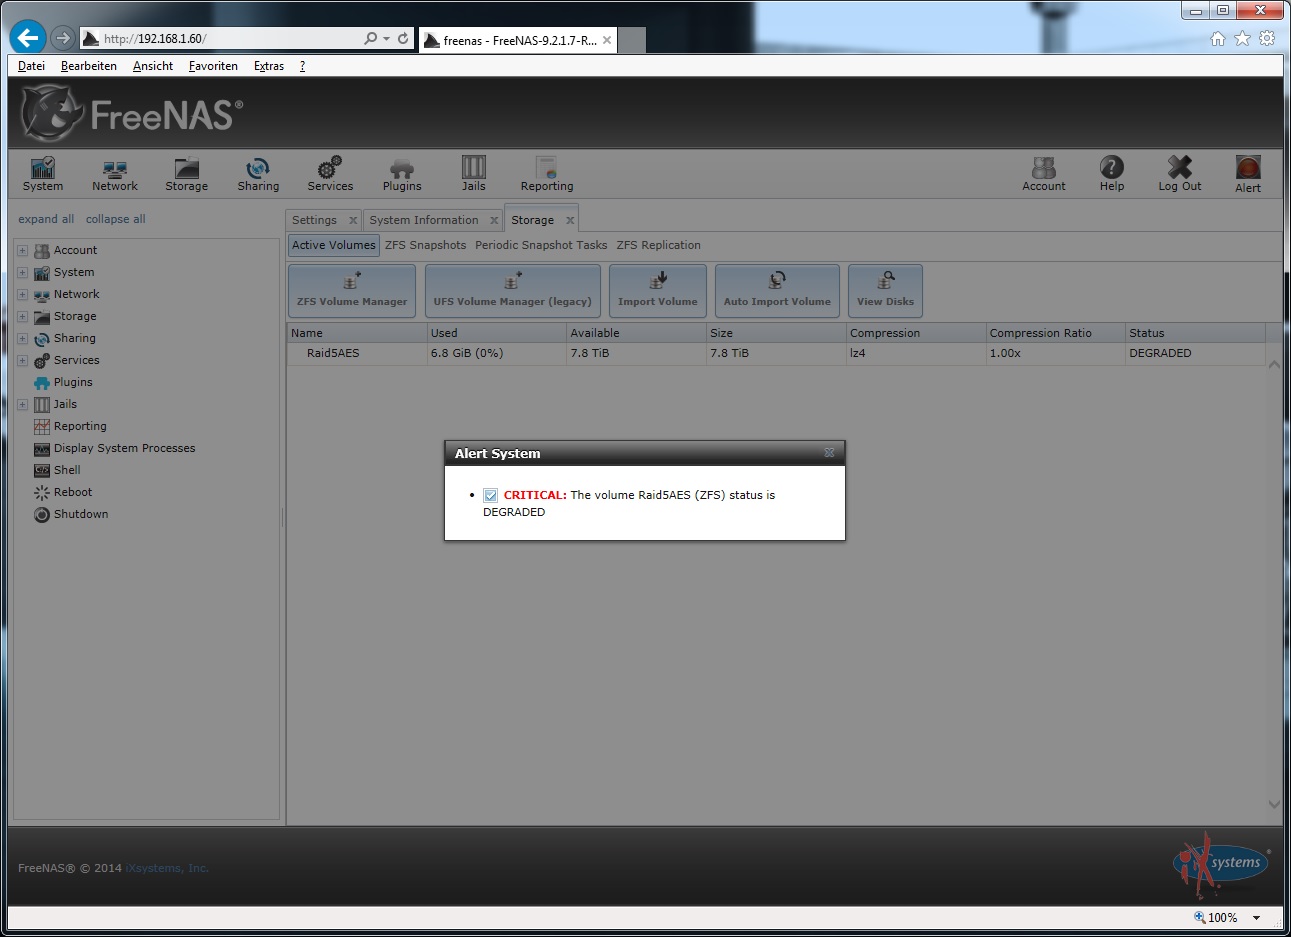Select Reporting in the sidebar tree

[79, 426]
